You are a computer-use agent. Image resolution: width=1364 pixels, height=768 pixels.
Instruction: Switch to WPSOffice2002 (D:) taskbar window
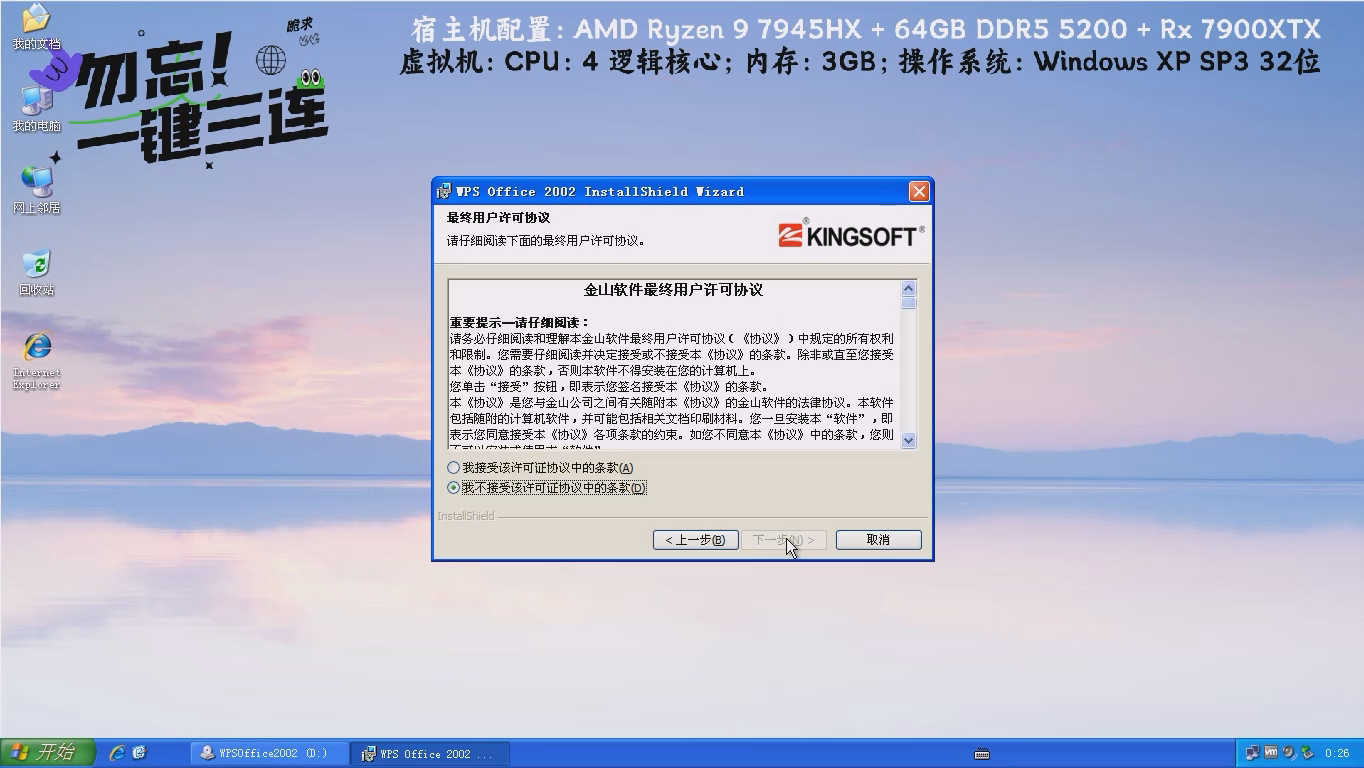coord(269,753)
